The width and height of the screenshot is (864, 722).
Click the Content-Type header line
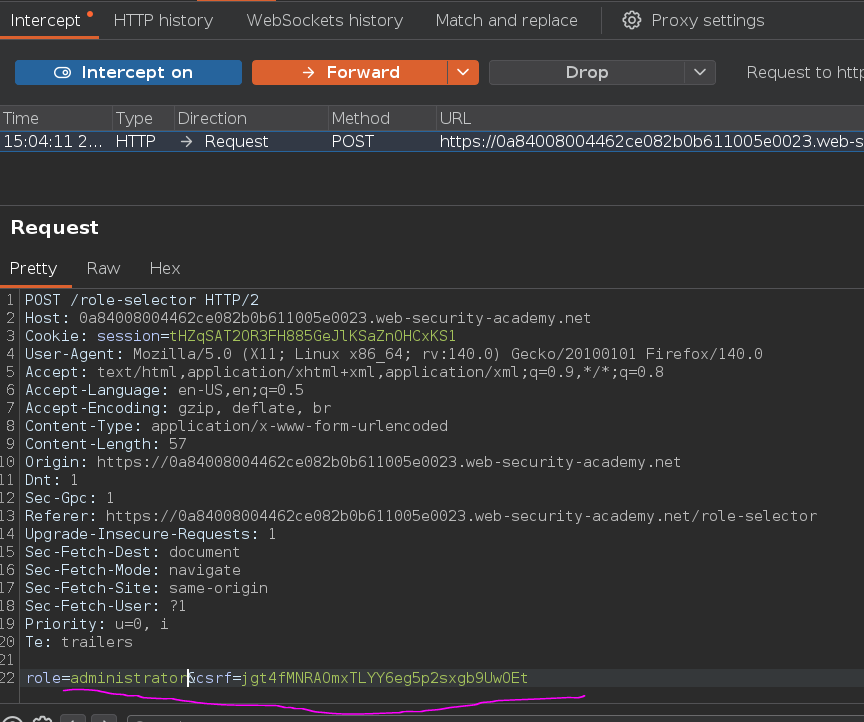coord(236,426)
